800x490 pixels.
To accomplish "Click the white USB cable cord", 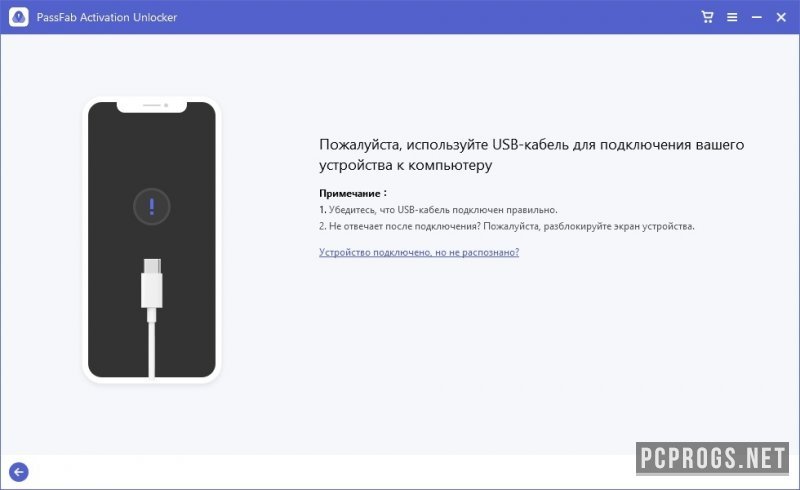I will pyautogui.click(x=152, y=347).
